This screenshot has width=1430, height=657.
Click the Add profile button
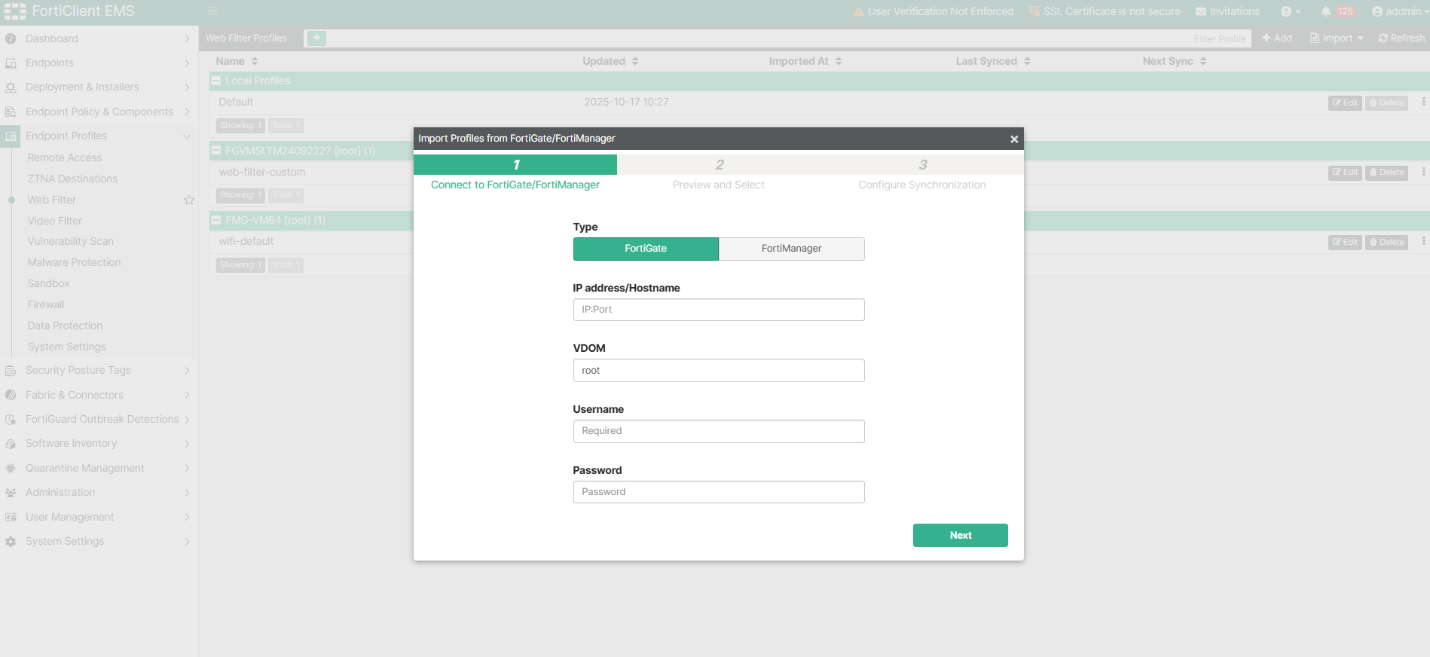coord(1277,38)
